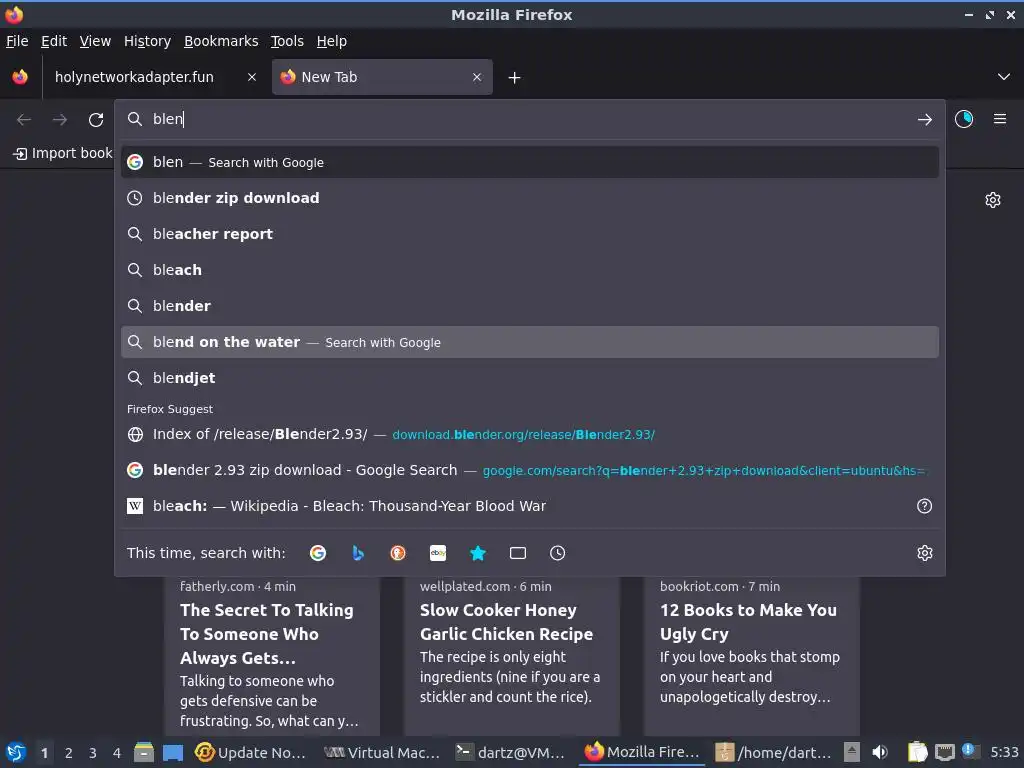Open the file manager launcher in taskbar
Viewport: 1024px width, 768px height.
click(x=144, y=752)
